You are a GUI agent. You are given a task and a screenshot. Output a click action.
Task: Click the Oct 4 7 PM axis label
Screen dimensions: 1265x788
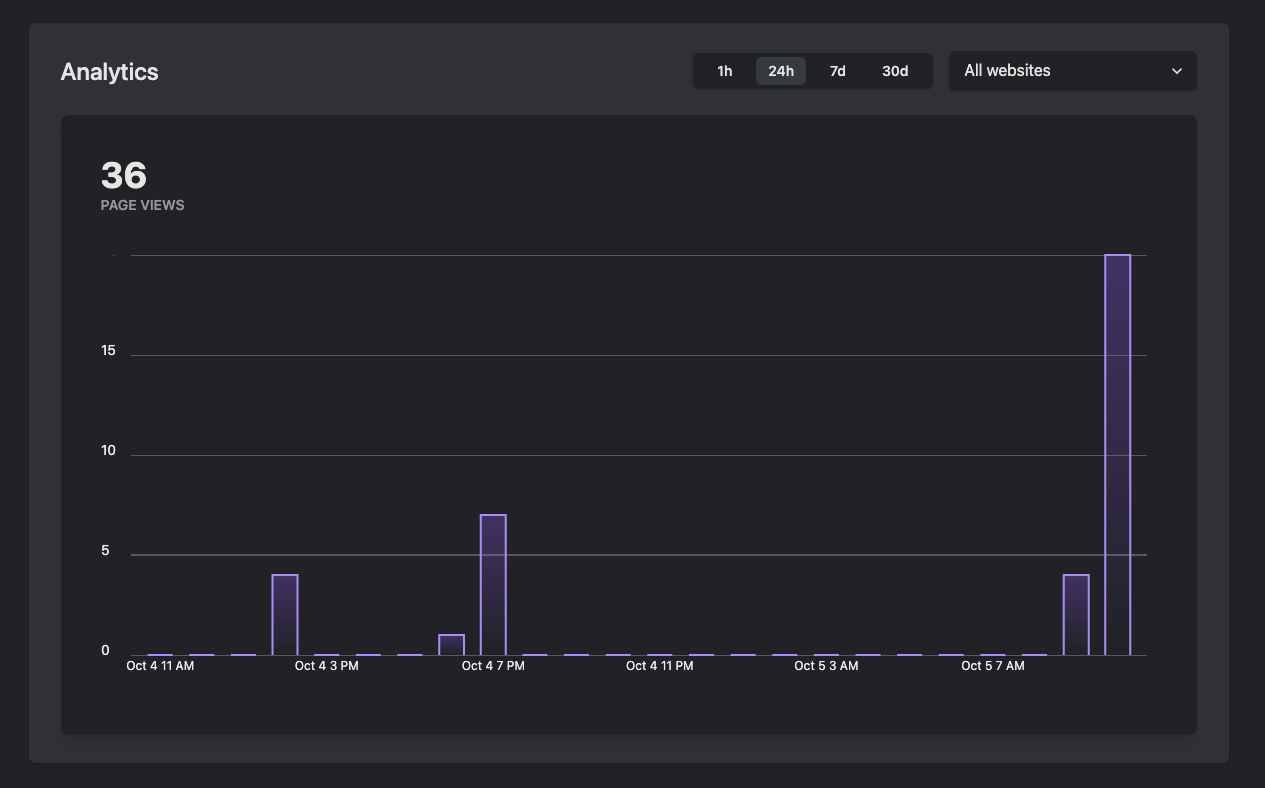(493, 666)
